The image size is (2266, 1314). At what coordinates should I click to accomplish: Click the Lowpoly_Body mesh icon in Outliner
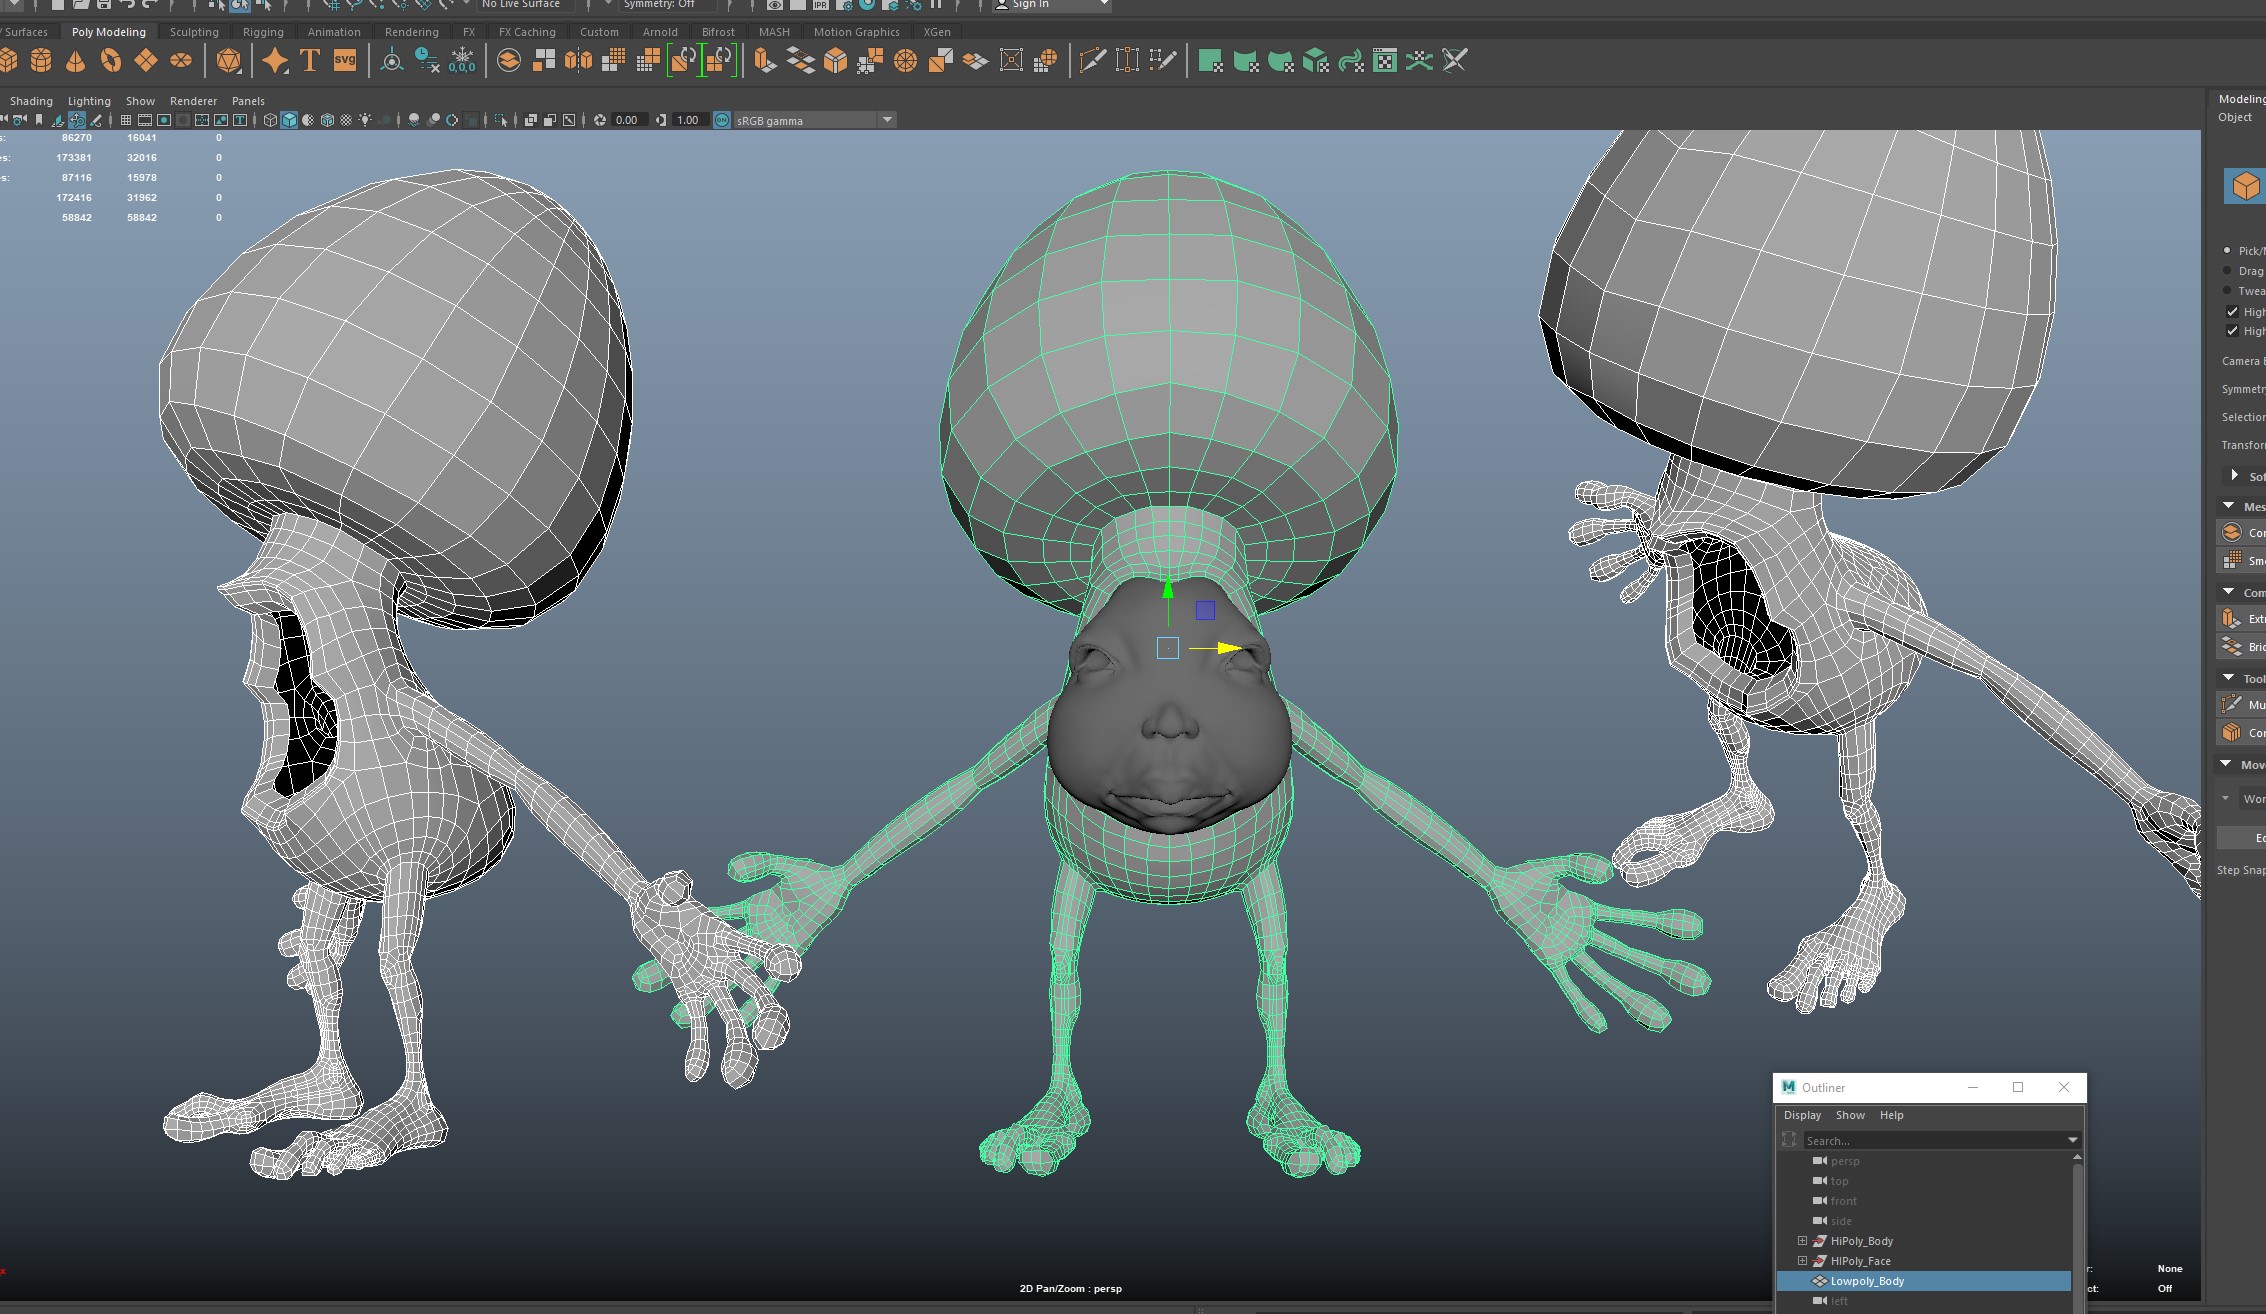click(1819, 1281)
